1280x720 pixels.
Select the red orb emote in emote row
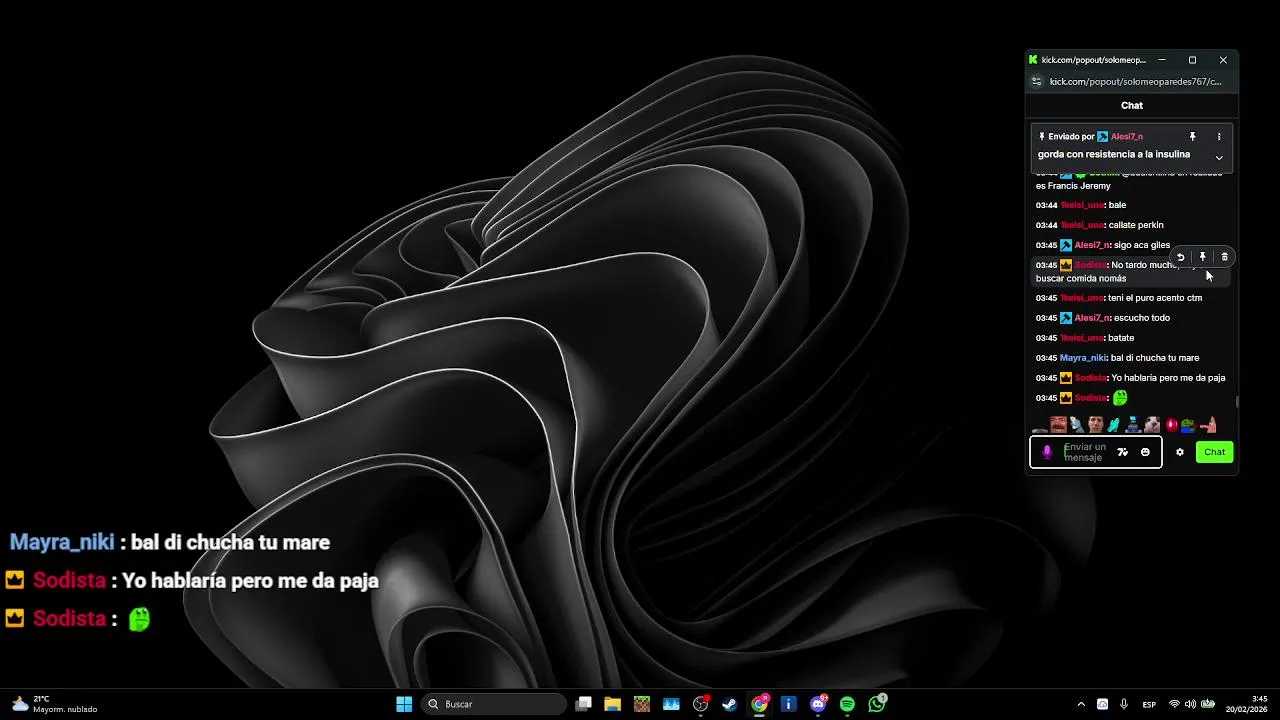coord(1171,425)
